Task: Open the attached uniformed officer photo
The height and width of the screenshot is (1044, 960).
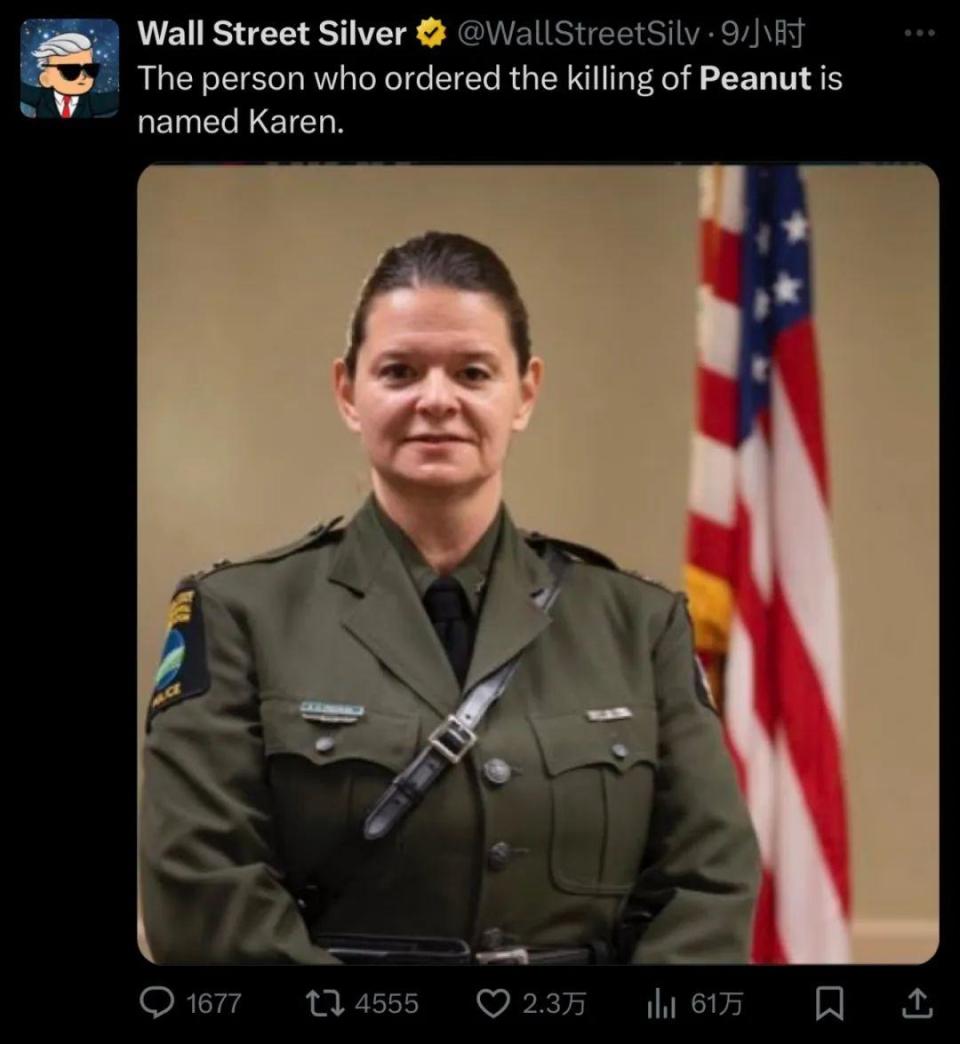Action: pyautogui.click(x=538, y=563)
